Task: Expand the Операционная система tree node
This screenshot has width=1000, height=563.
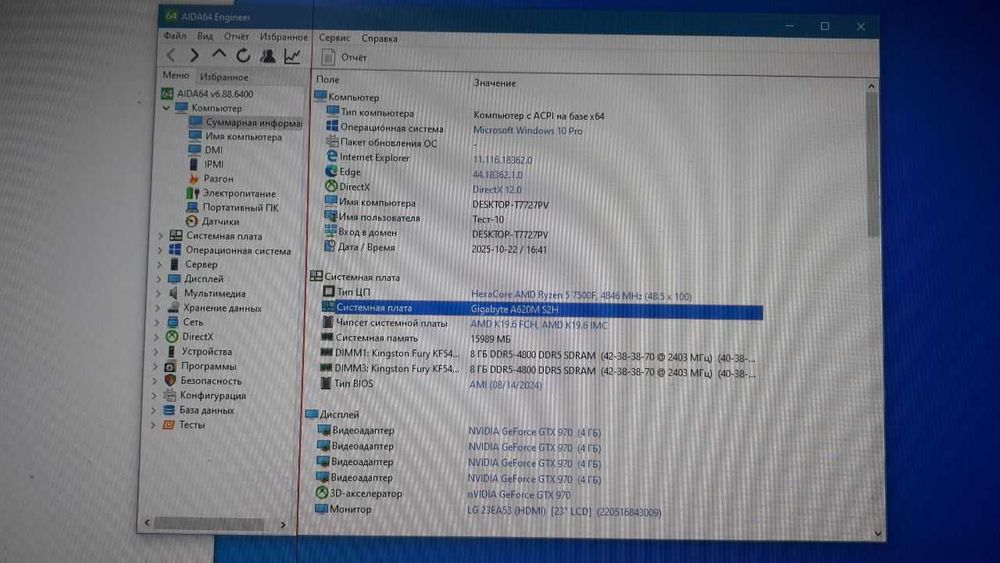Action: (159, 251)
